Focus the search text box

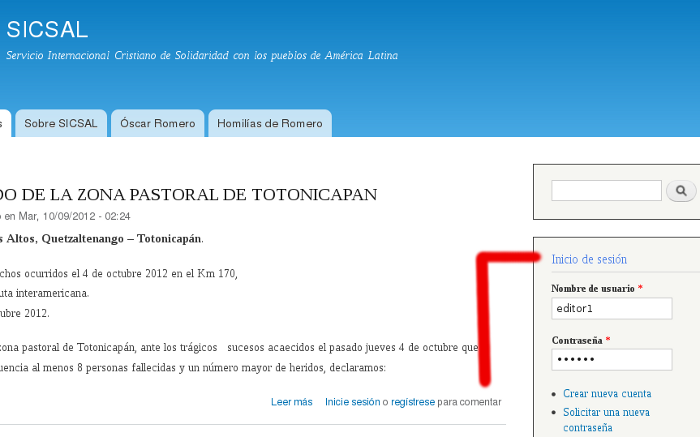[x=606, y=190]
